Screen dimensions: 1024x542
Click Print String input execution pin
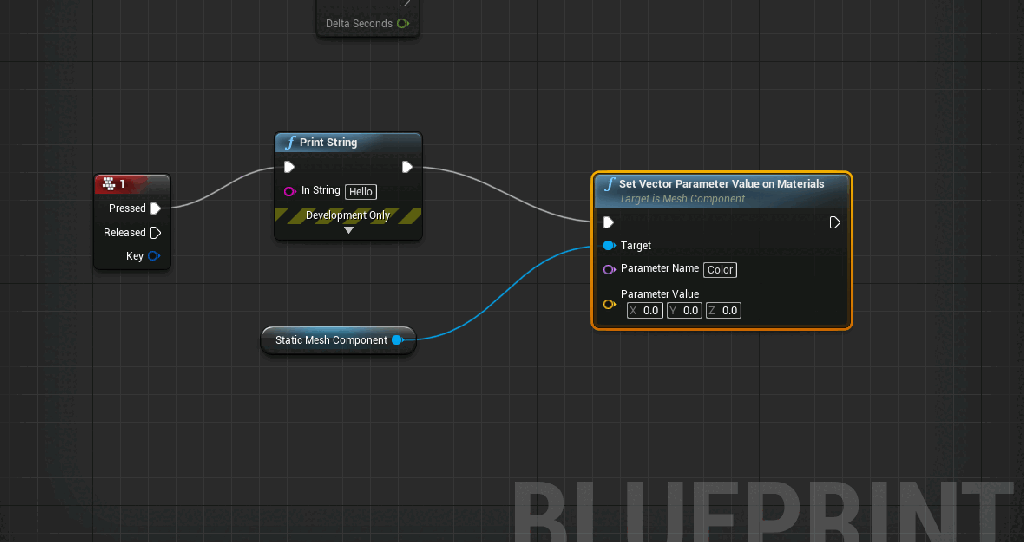[x=289, y=167]
